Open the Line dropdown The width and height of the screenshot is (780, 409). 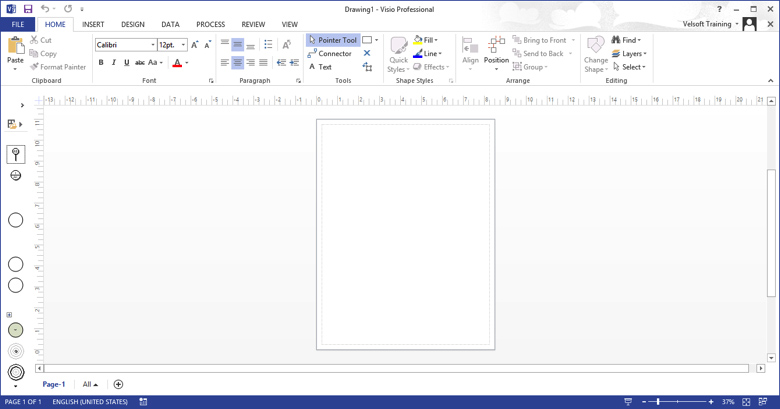coord(427,53)
